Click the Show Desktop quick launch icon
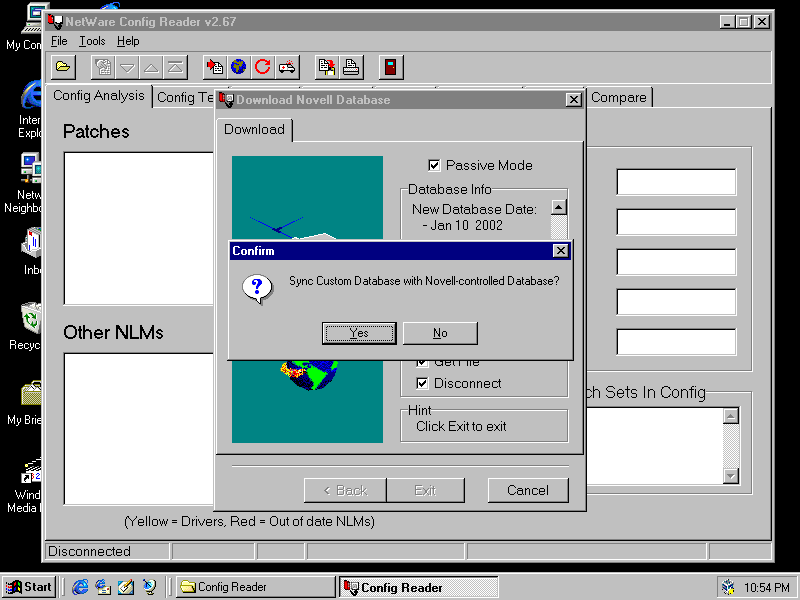The height and width of the screenshot is (600, 800). point(126,587)
